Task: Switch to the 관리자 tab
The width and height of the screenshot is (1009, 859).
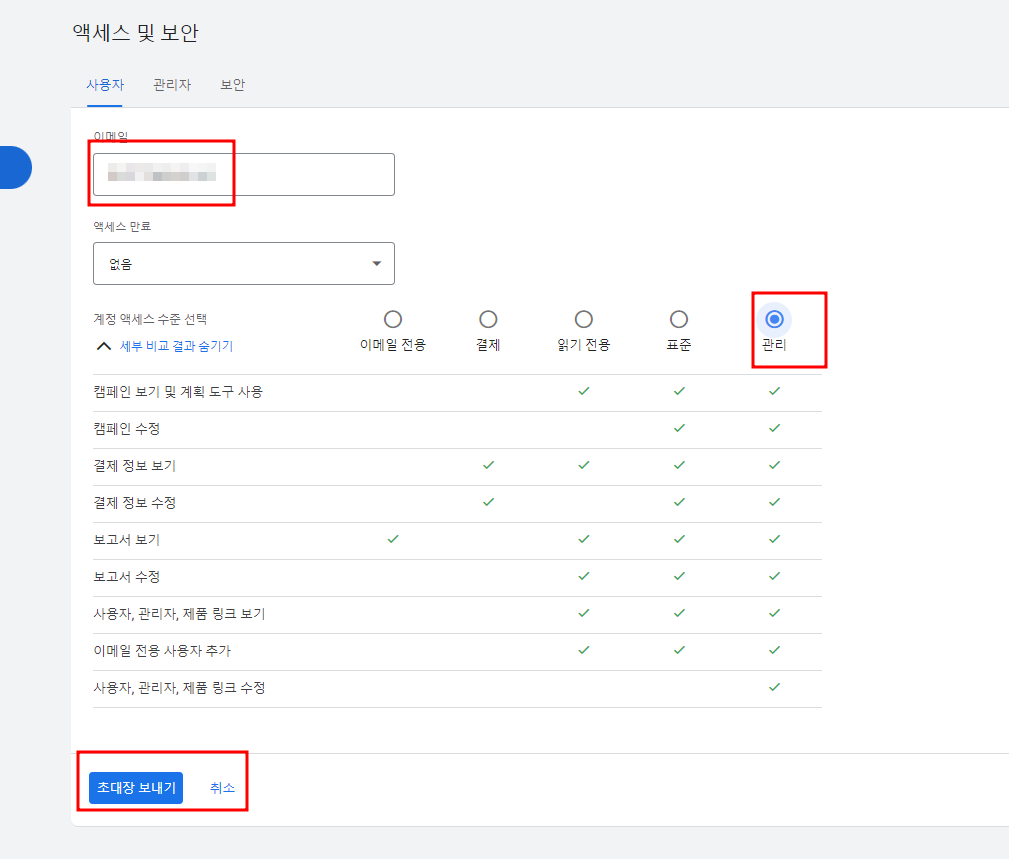Action: point(171,85)
